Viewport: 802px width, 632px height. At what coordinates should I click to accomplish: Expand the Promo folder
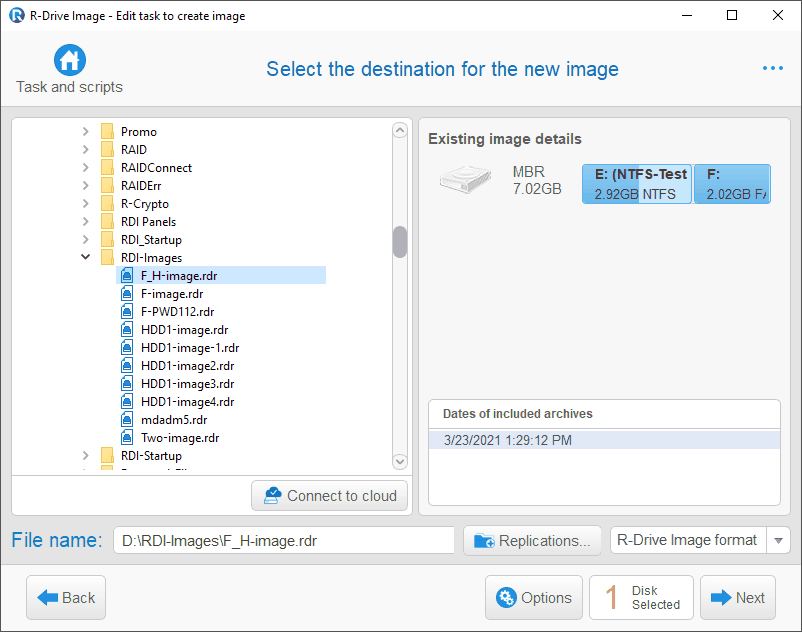click(85, 131)
